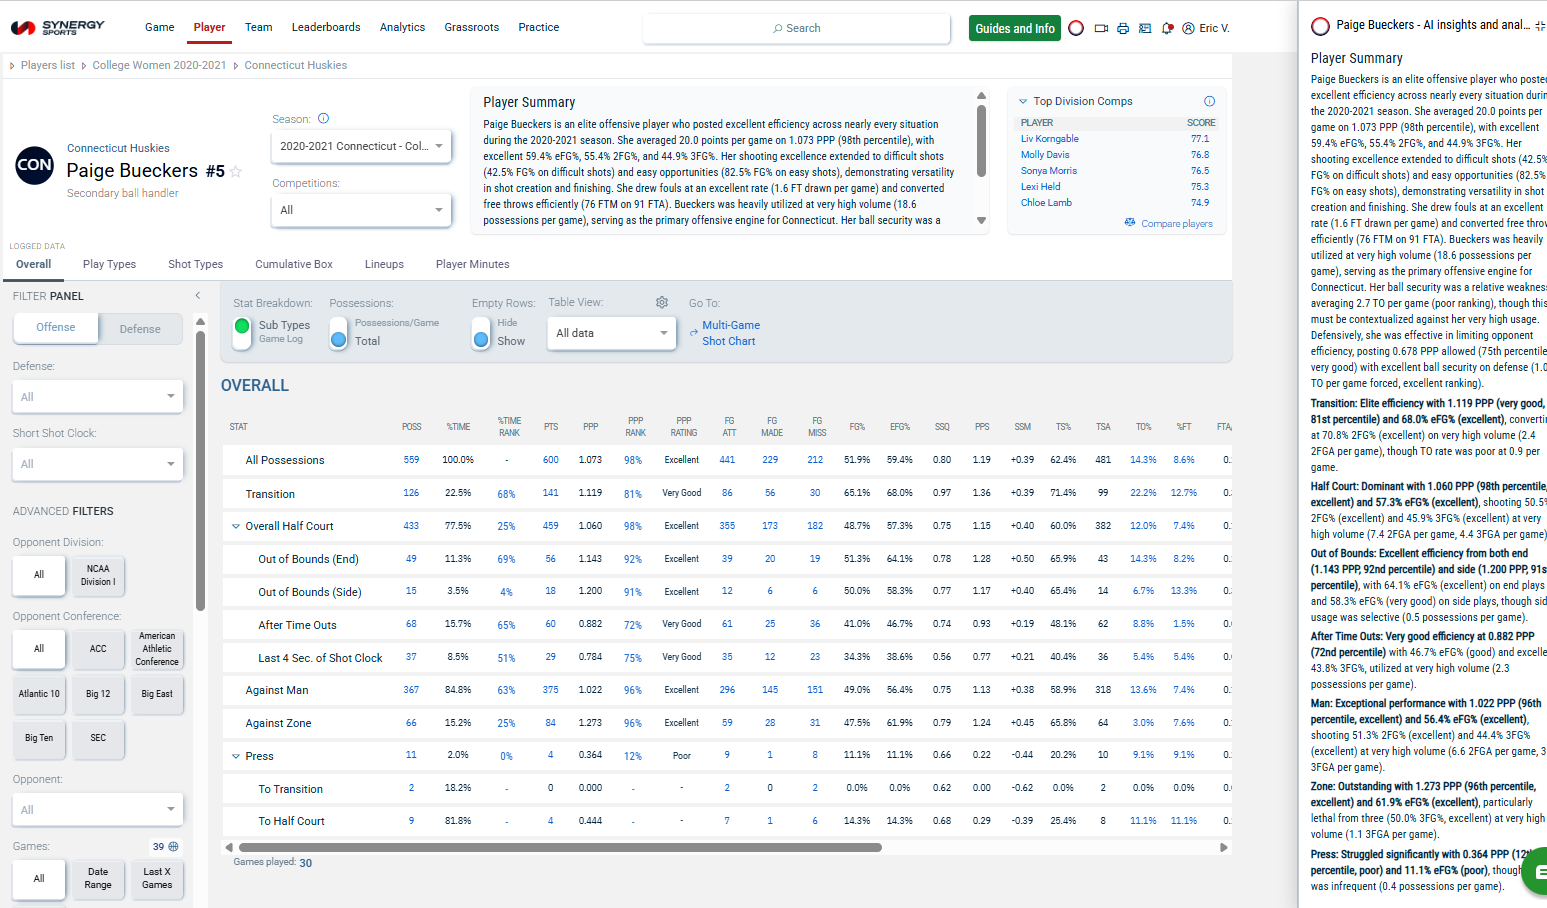Click the breadcrumb leading chevron icon
Viewport: 1547px width, 908px height.
12,66
